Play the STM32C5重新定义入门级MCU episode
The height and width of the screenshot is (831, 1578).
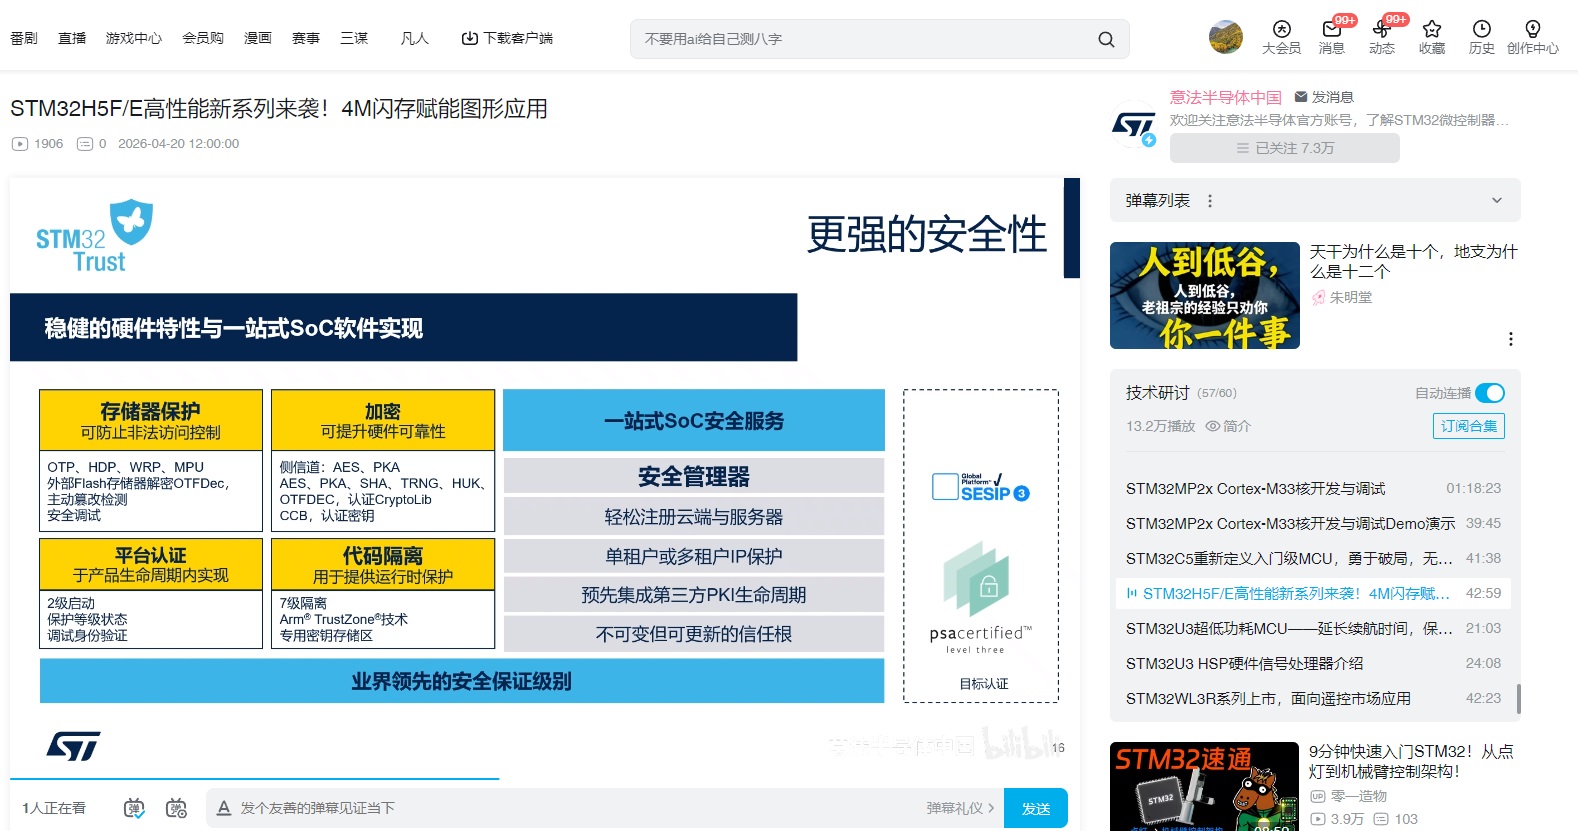[1313, 558]
